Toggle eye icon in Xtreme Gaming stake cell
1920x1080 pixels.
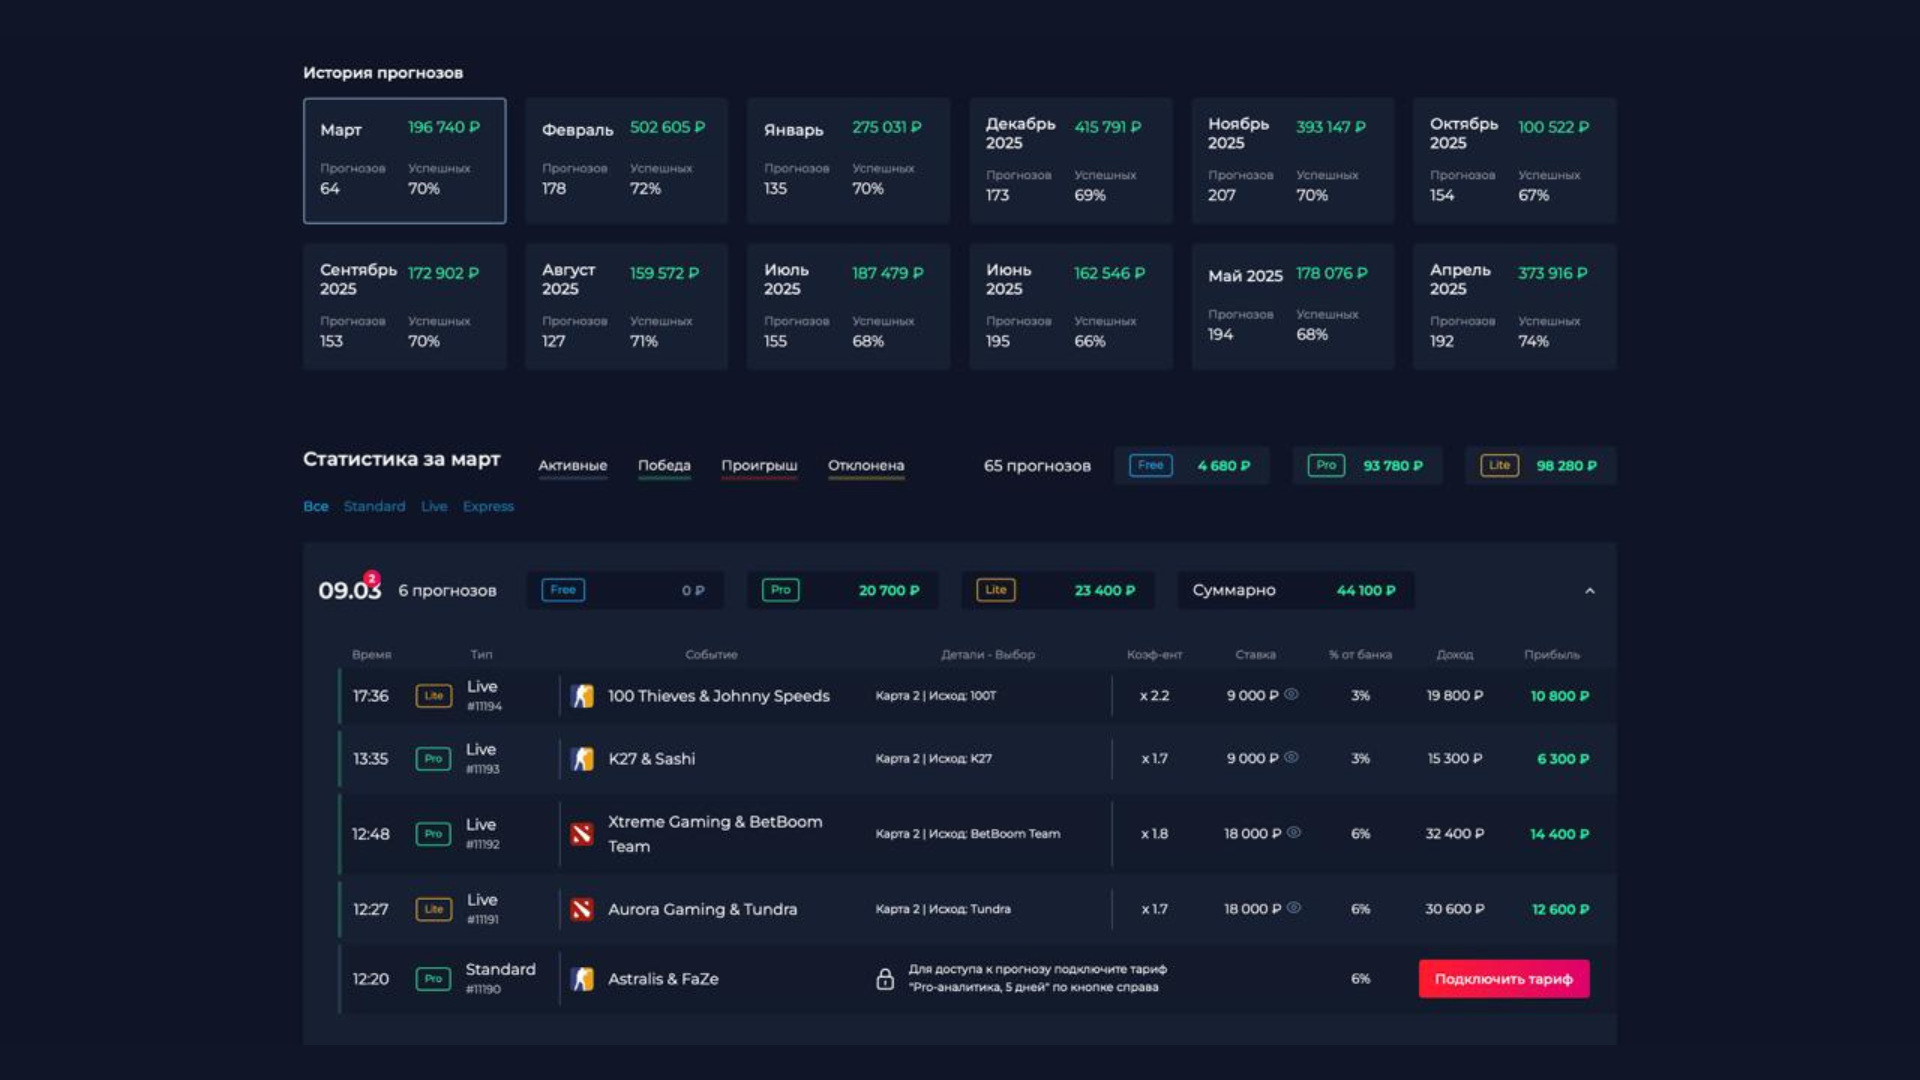pyautogui.click(x=1294, y=832)
